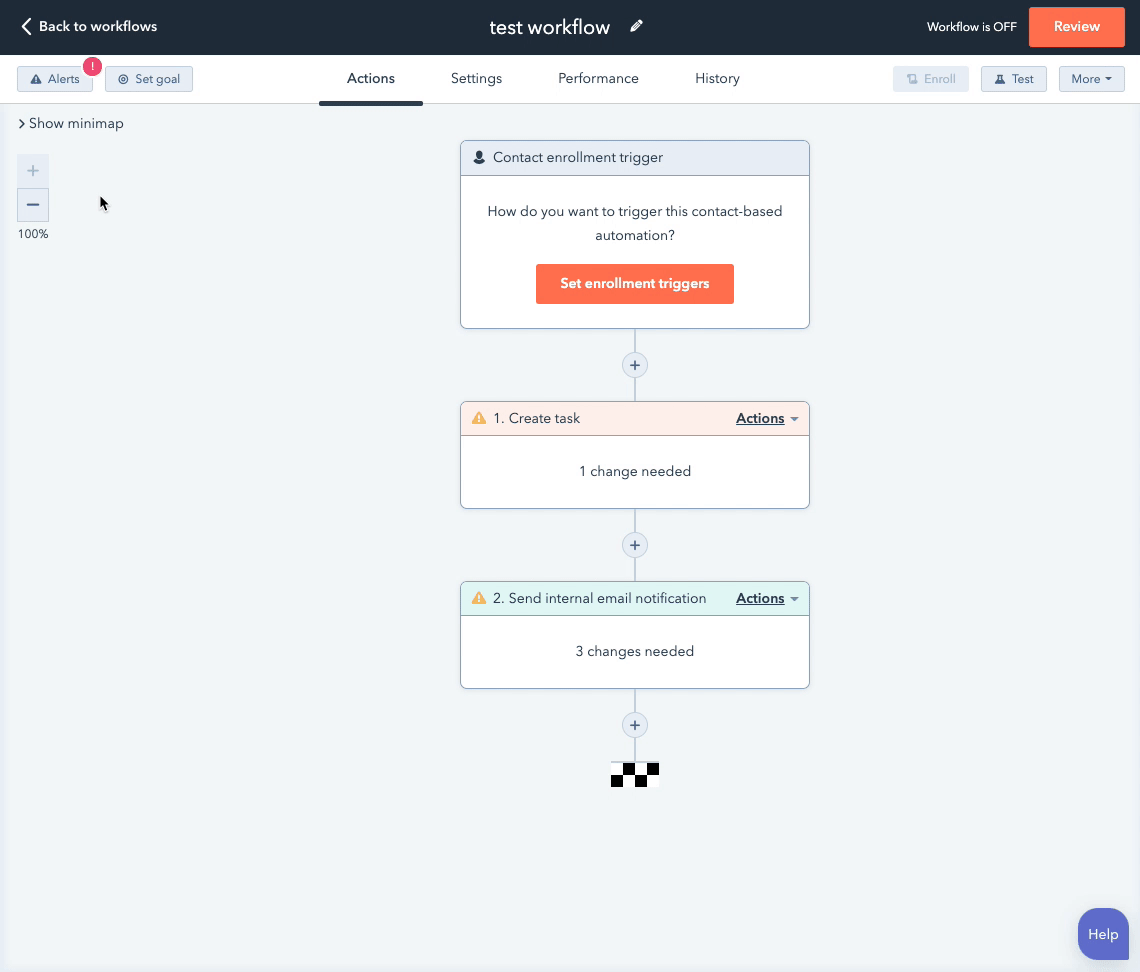Viewport: 1140px width, 972px height.
Task: Click the warning icon on Create task
Action: pos(479,419)
